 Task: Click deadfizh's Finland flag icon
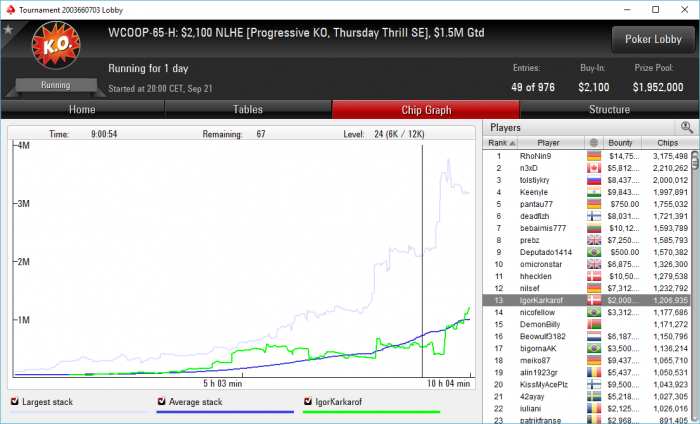point(594,216)
